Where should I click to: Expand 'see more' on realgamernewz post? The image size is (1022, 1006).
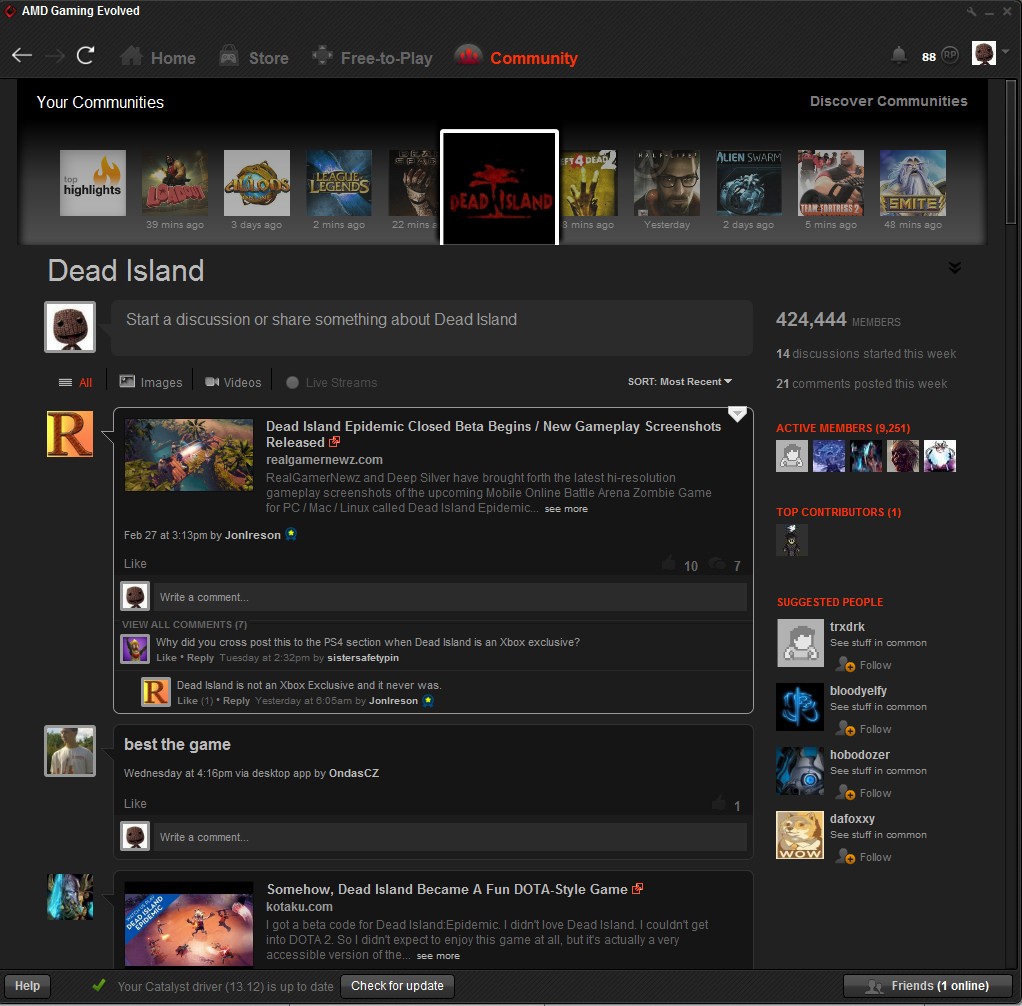pos(566,509)
